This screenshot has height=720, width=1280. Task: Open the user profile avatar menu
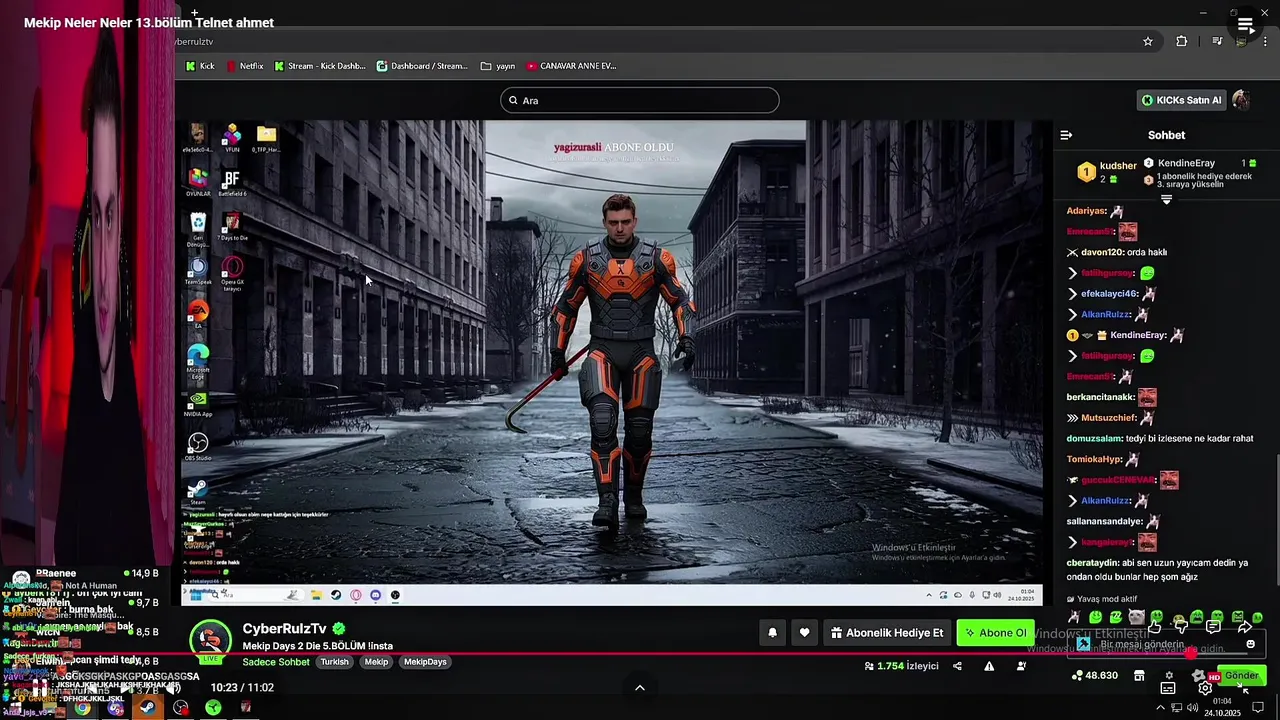(1241, 100)
